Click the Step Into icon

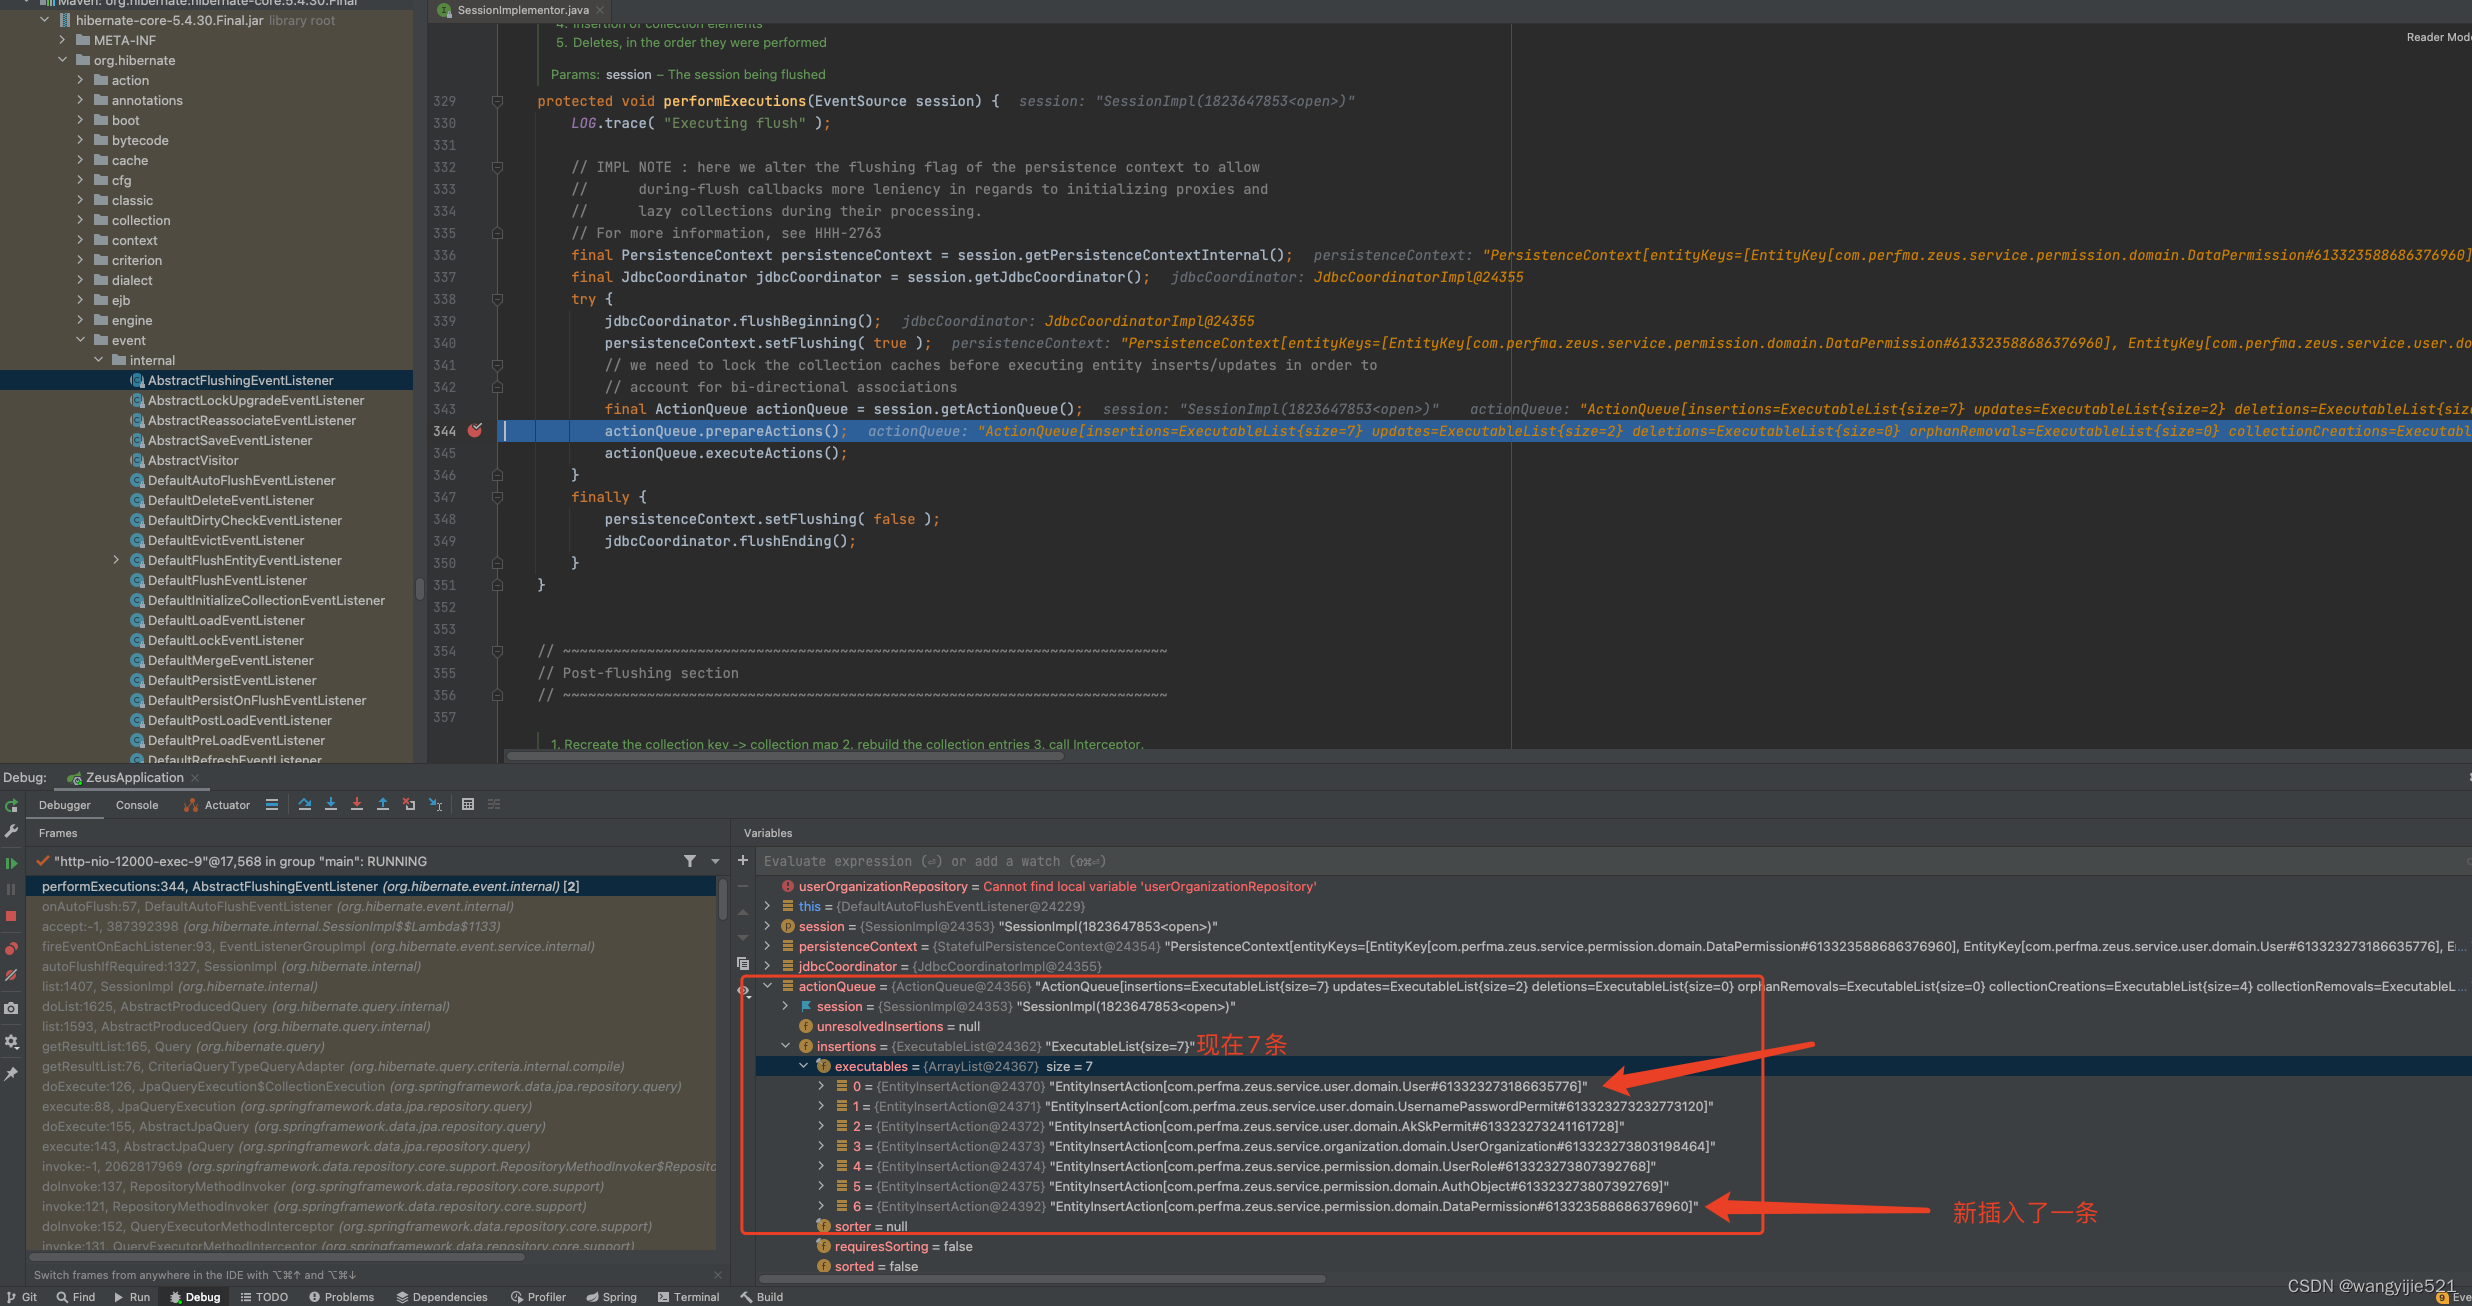point(331,804)
